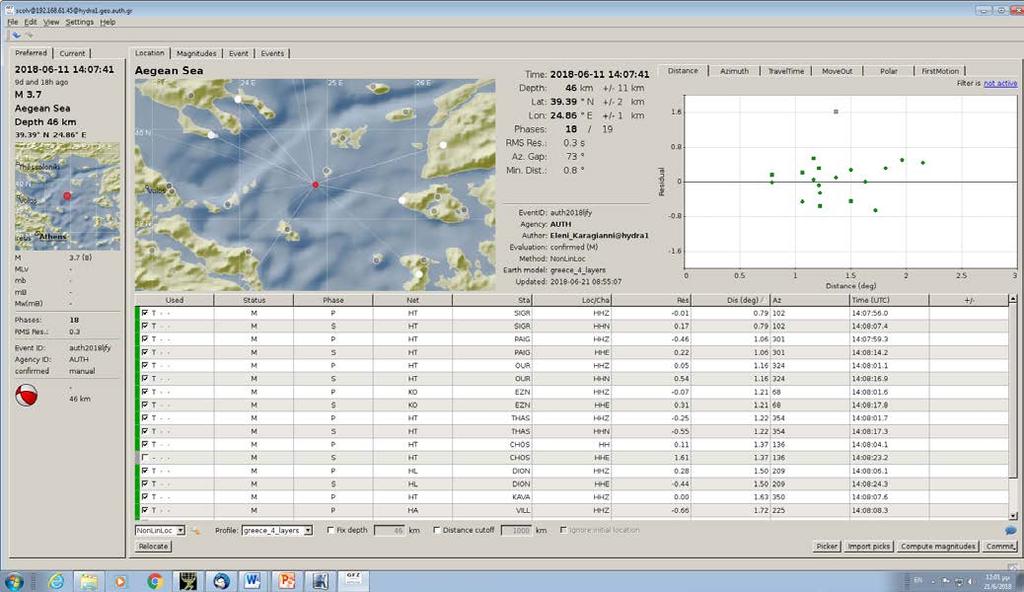The image size is (1024, 592).
Task: Launch Internet Explorer from the taskbar
Action: [56, 580]
